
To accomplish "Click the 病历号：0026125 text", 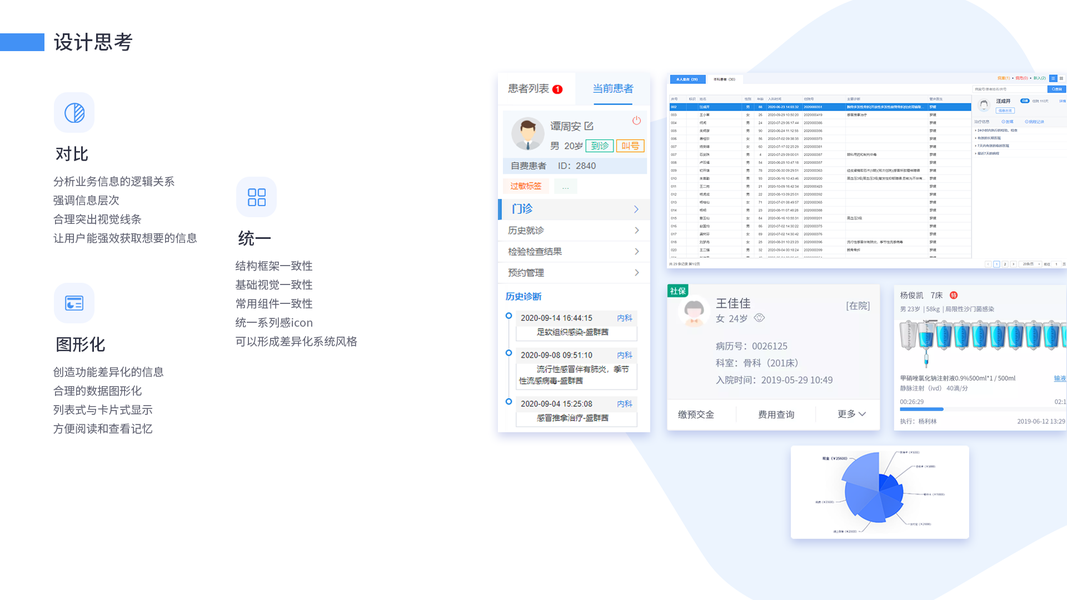I will [x=751, y=346].
